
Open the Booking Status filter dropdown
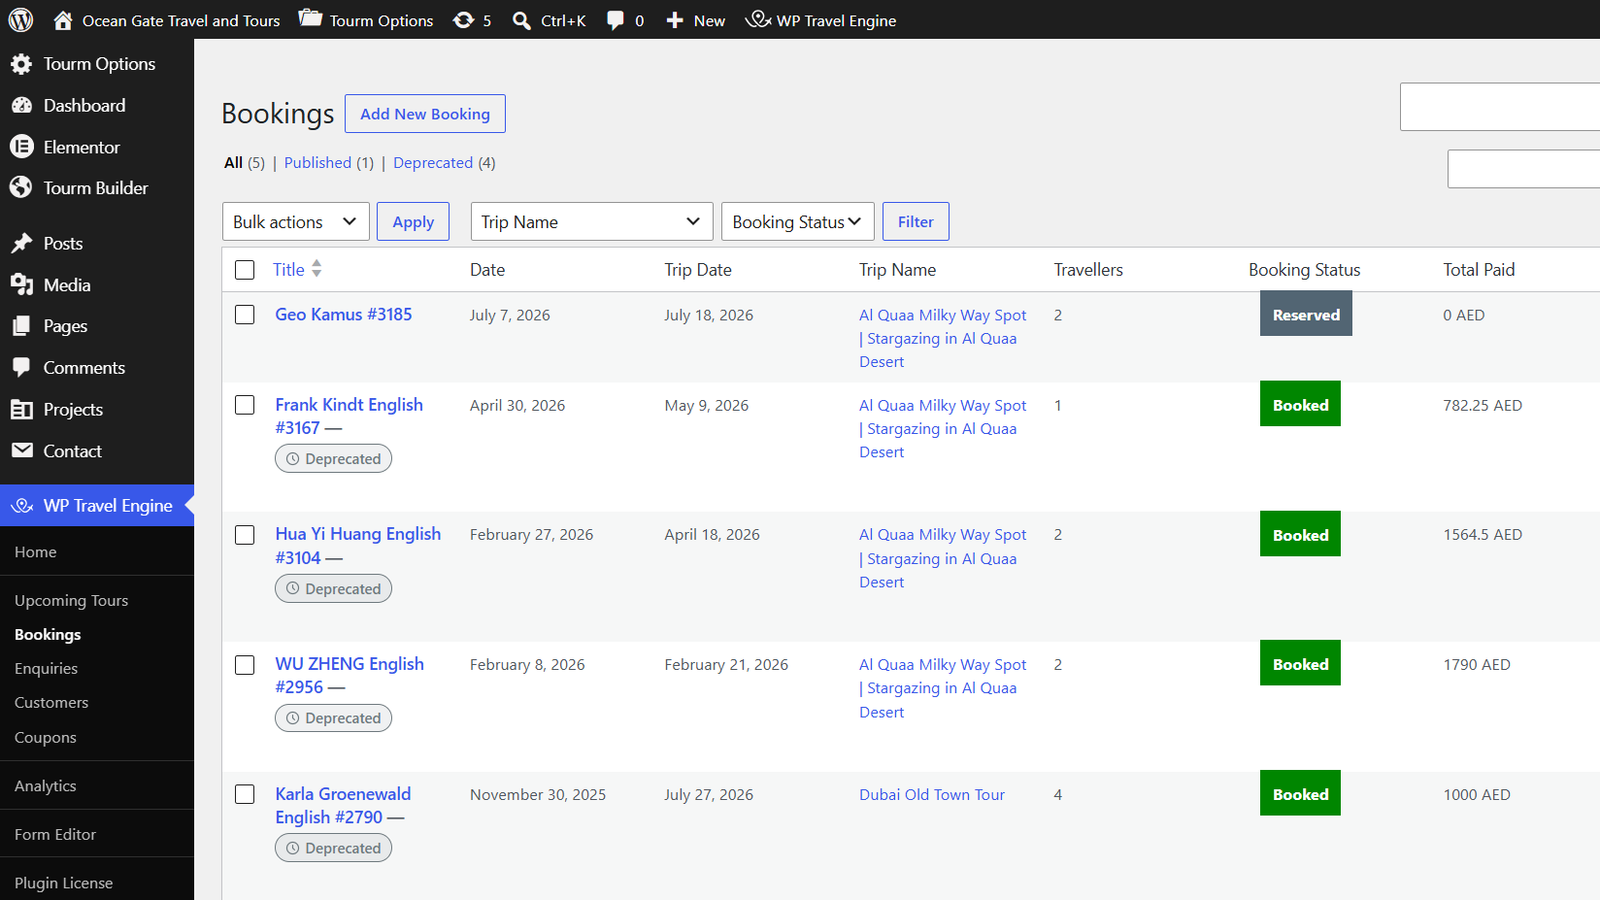[798, 222]
